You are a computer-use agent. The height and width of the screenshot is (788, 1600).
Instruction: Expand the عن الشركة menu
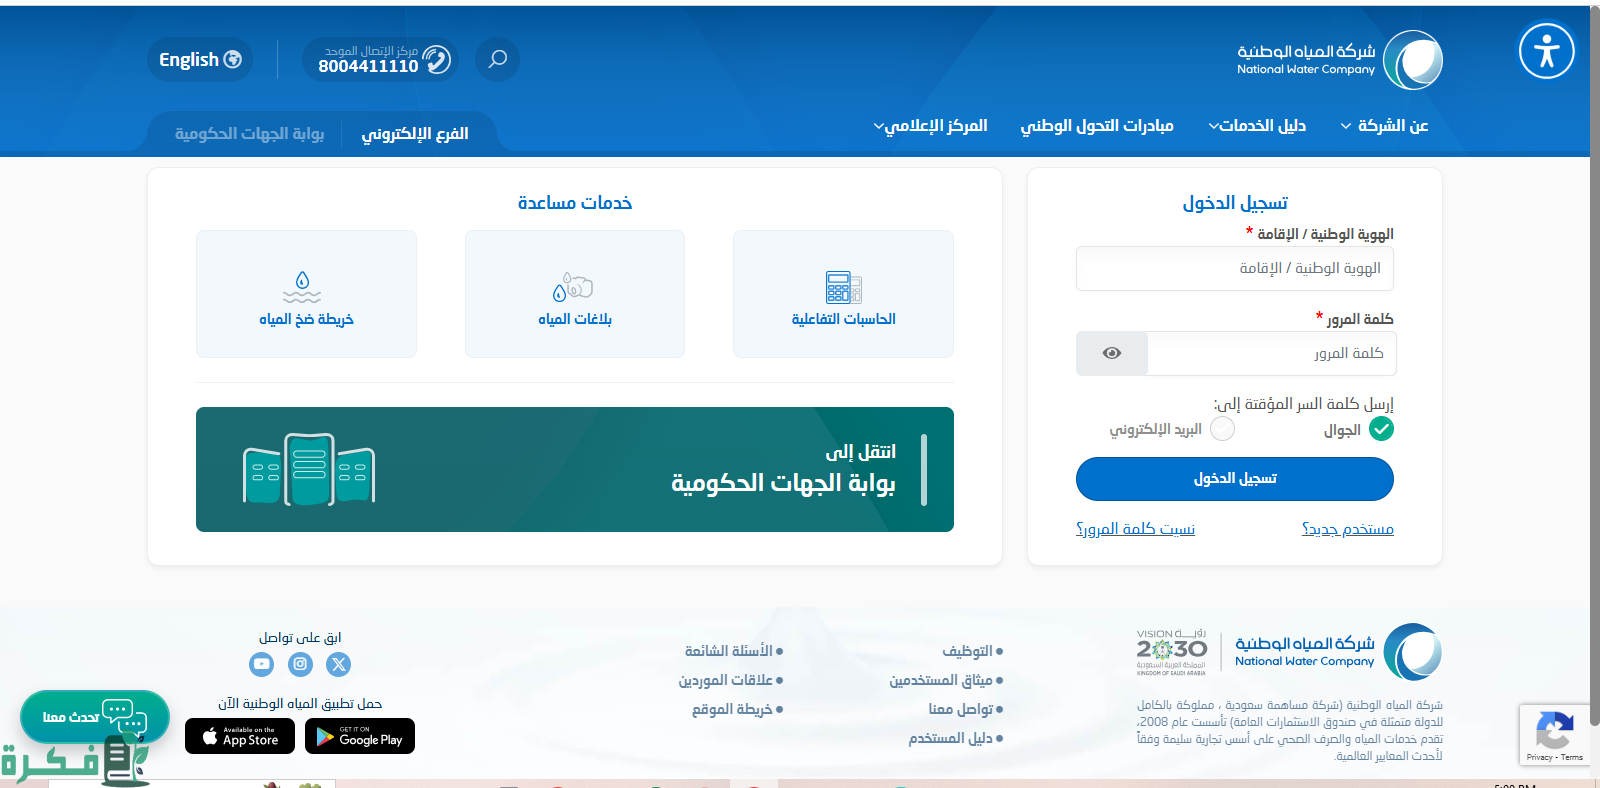point(1384,126)
